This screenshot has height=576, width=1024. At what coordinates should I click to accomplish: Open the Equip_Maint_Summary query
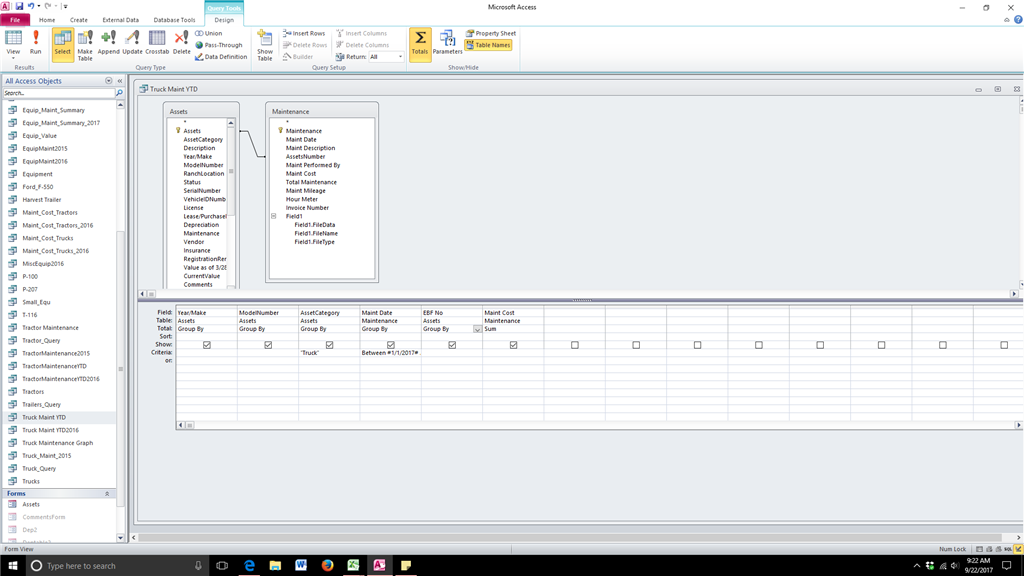pyautogui.click(x=54, y=110)
